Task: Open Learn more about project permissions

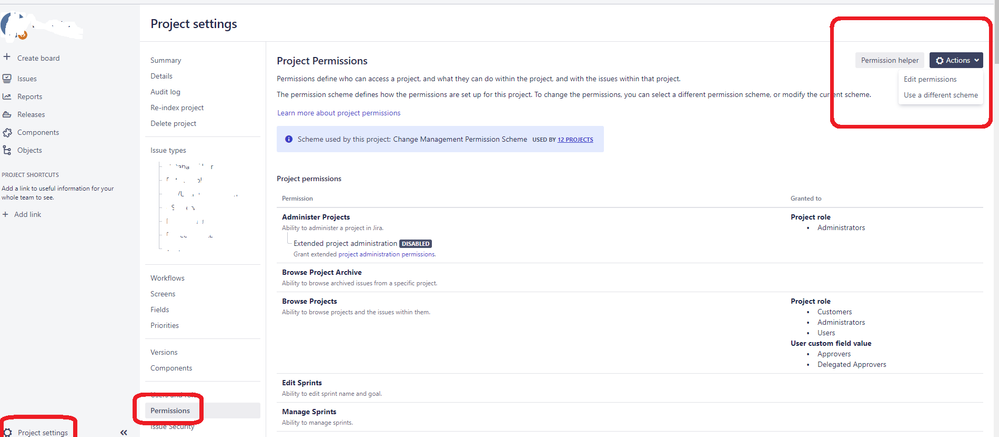Action: click(339, 113)
